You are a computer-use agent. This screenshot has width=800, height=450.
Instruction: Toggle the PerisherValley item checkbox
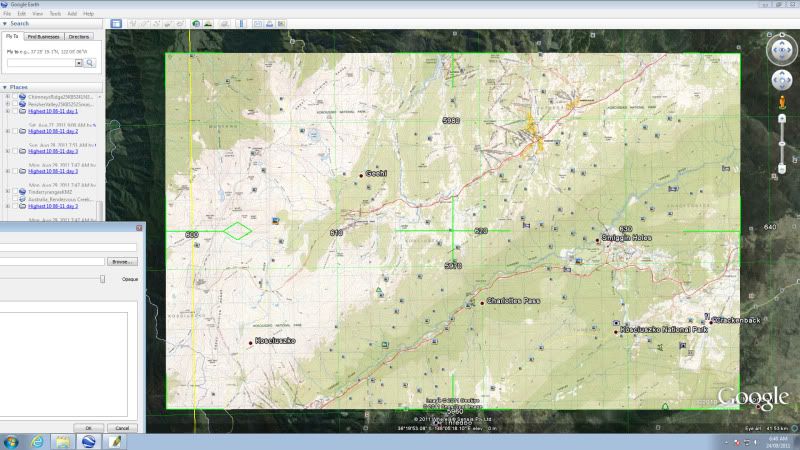(x=15, y=104)
